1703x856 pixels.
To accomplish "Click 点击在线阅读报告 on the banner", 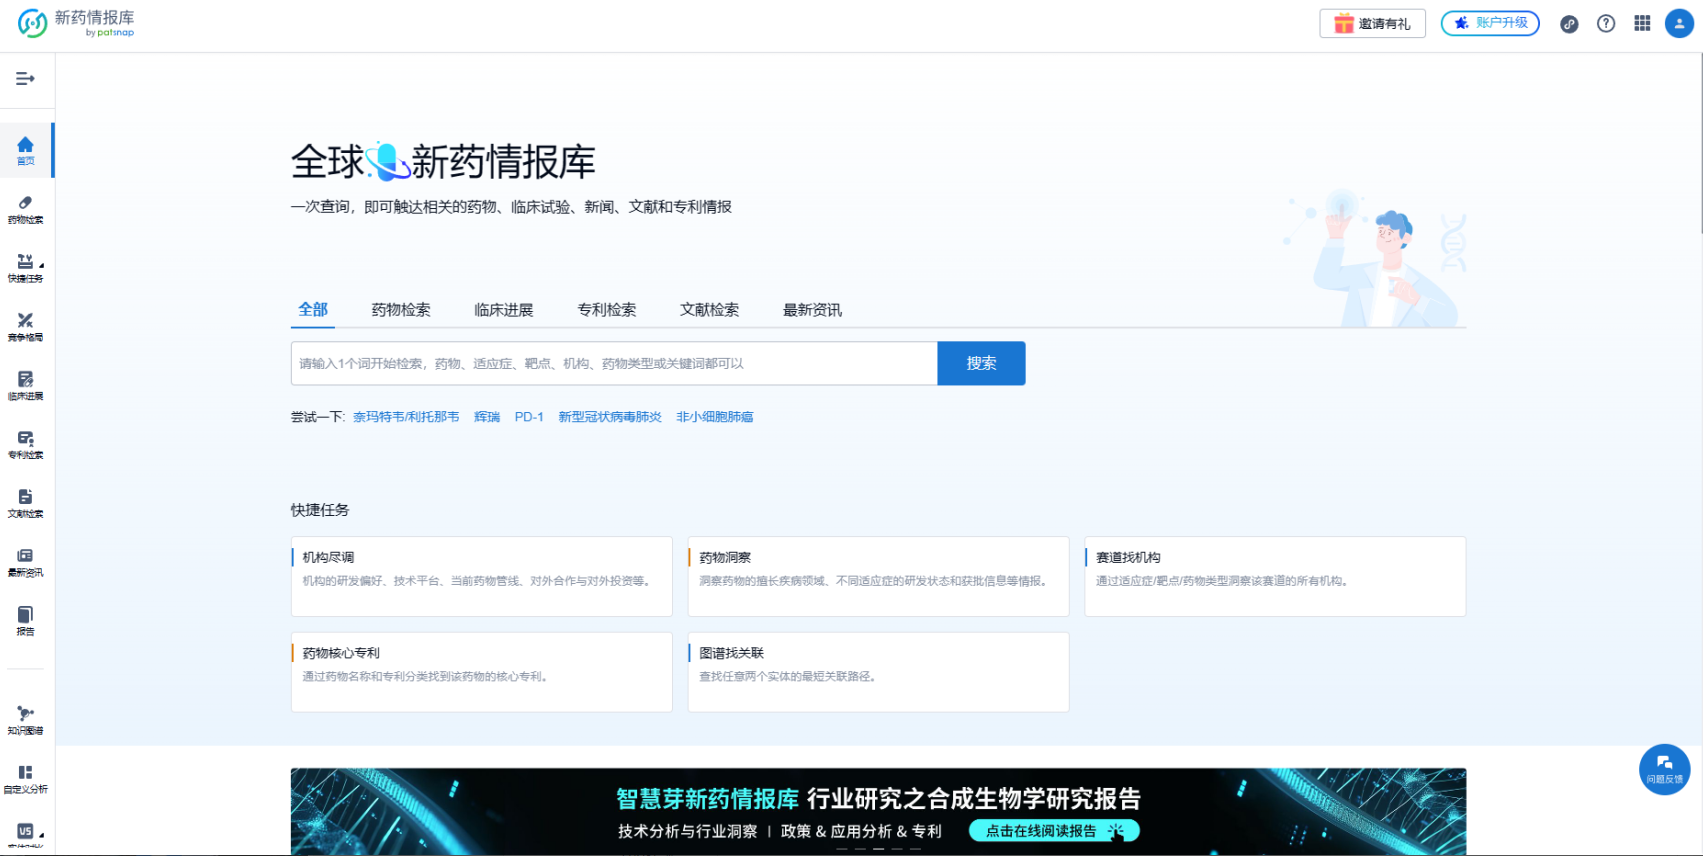I will point(1054,831).
